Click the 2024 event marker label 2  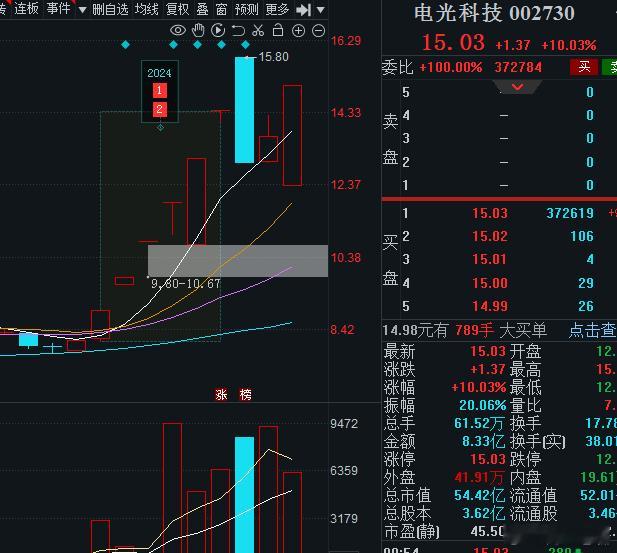(159, 109)
